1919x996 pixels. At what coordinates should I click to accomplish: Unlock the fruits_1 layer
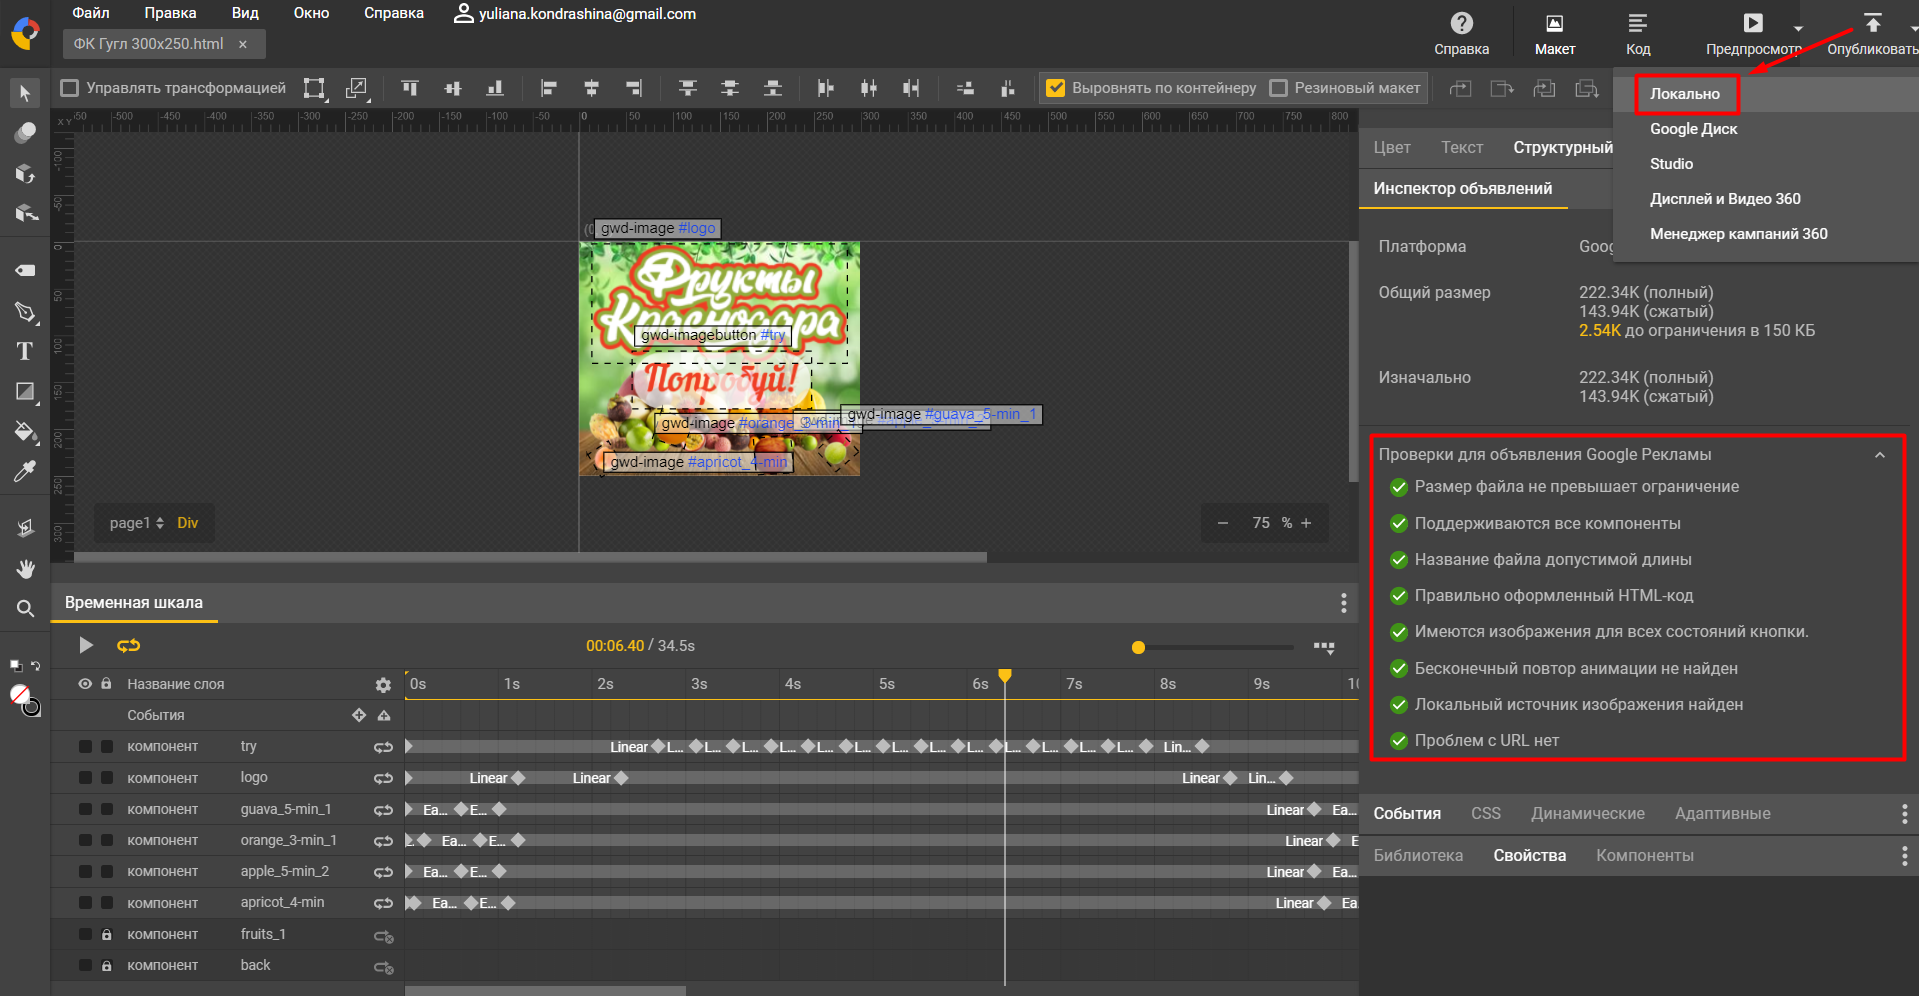(x=107, y=934)
